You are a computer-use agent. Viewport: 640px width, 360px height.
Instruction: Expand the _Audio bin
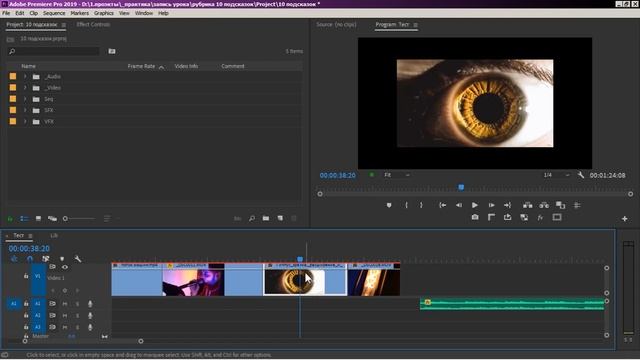click(x=25, y=76)
